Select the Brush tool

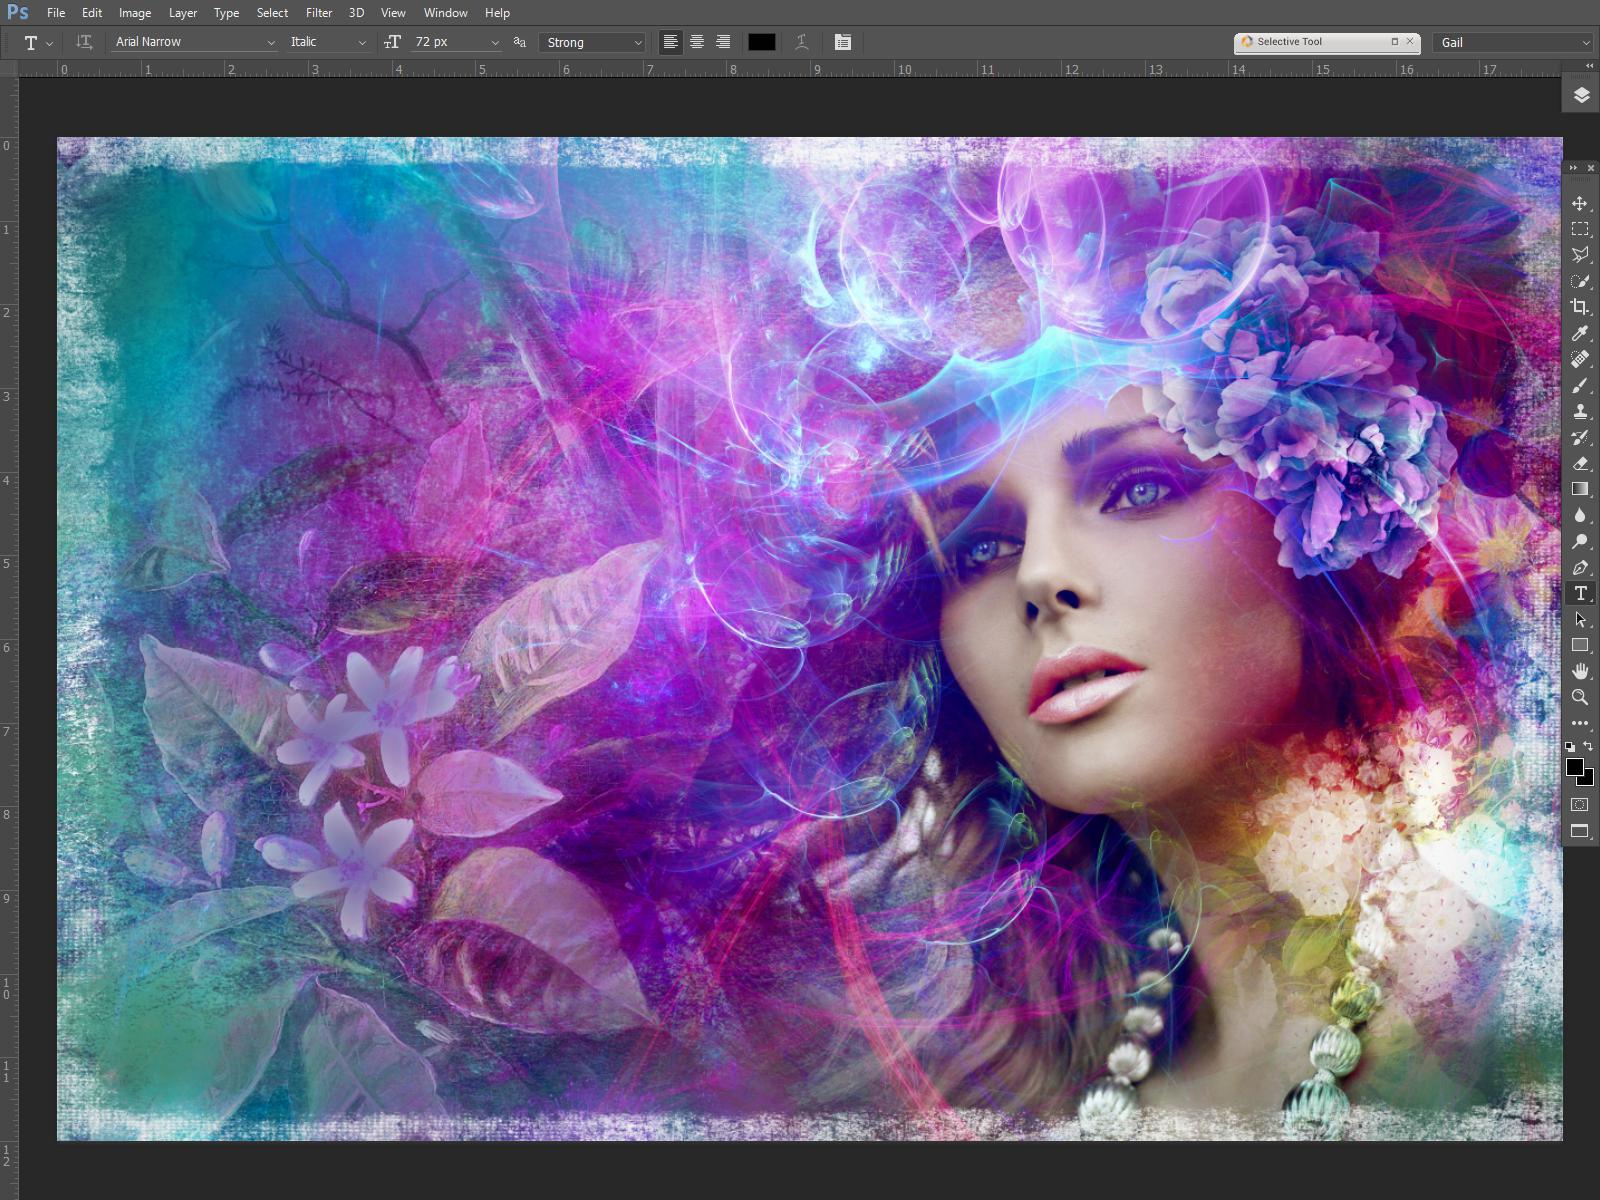point(1580,386)
